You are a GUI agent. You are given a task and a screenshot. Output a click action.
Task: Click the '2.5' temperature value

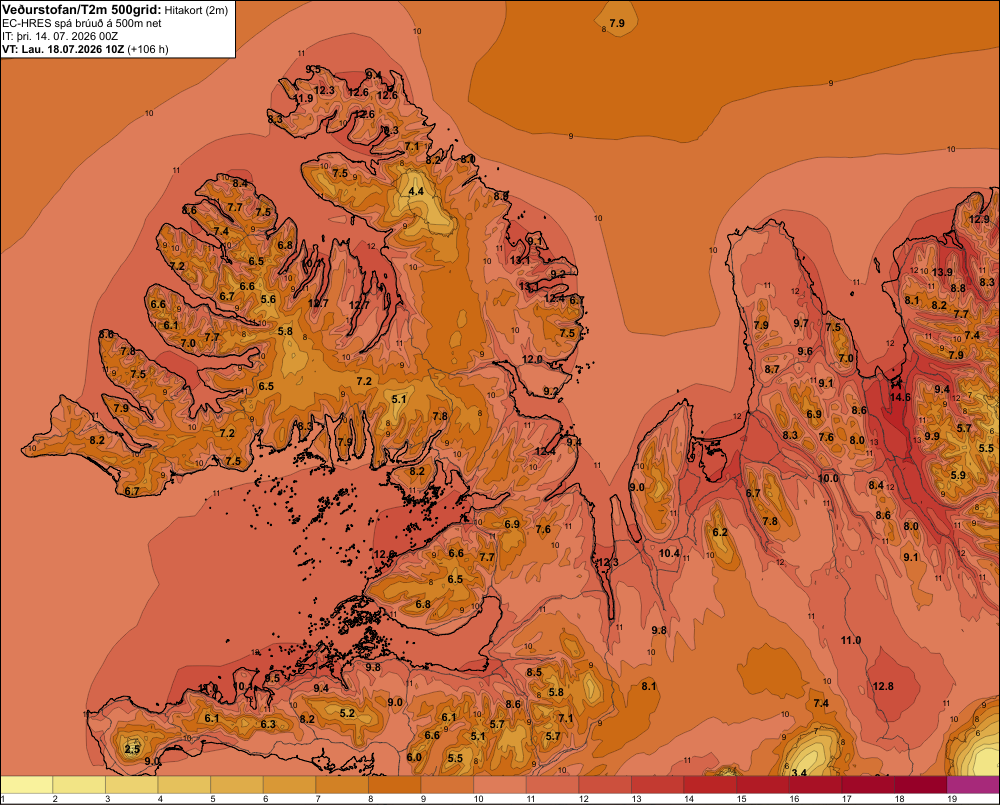[x=132, y=749]
